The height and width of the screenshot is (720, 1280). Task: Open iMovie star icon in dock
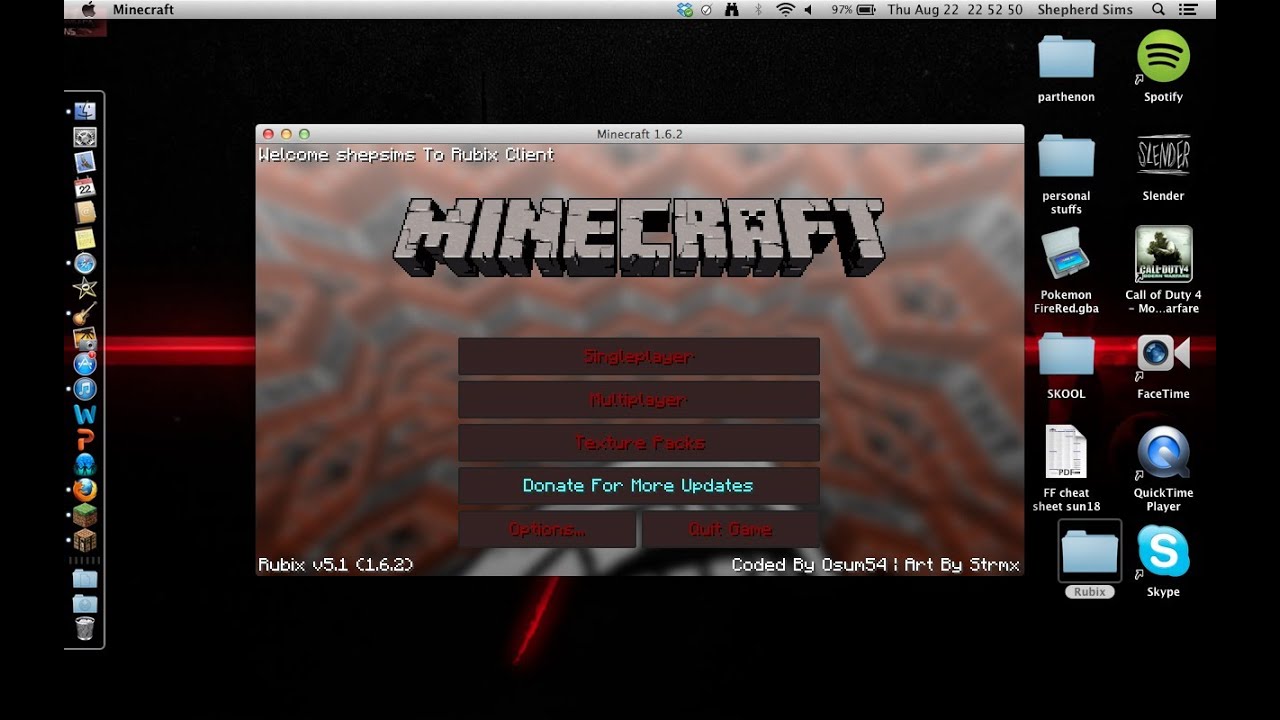[85, 288]
